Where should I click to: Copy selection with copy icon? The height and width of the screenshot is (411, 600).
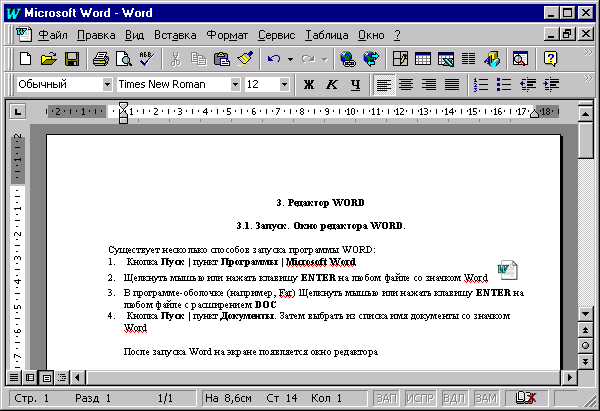coord(199,59)
